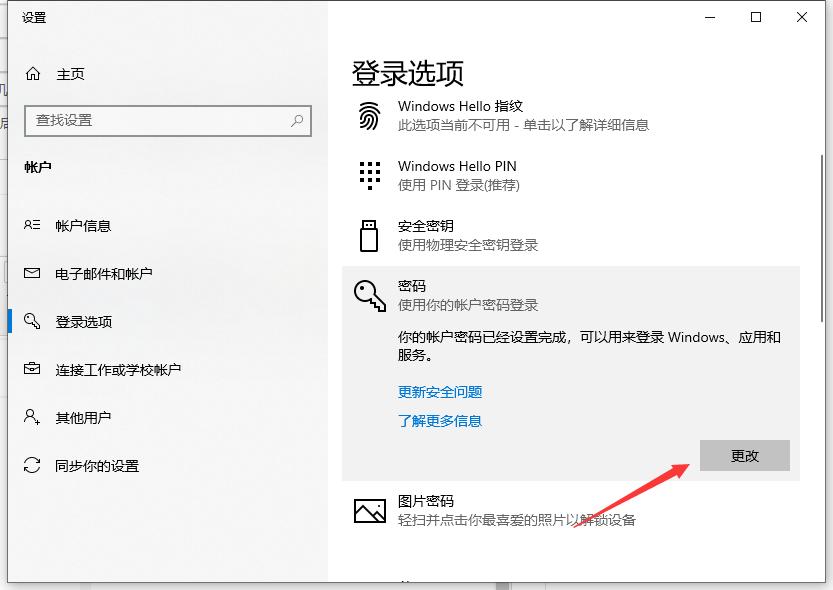Click the 同步你的设置 sync icon

tap(30, 465)
